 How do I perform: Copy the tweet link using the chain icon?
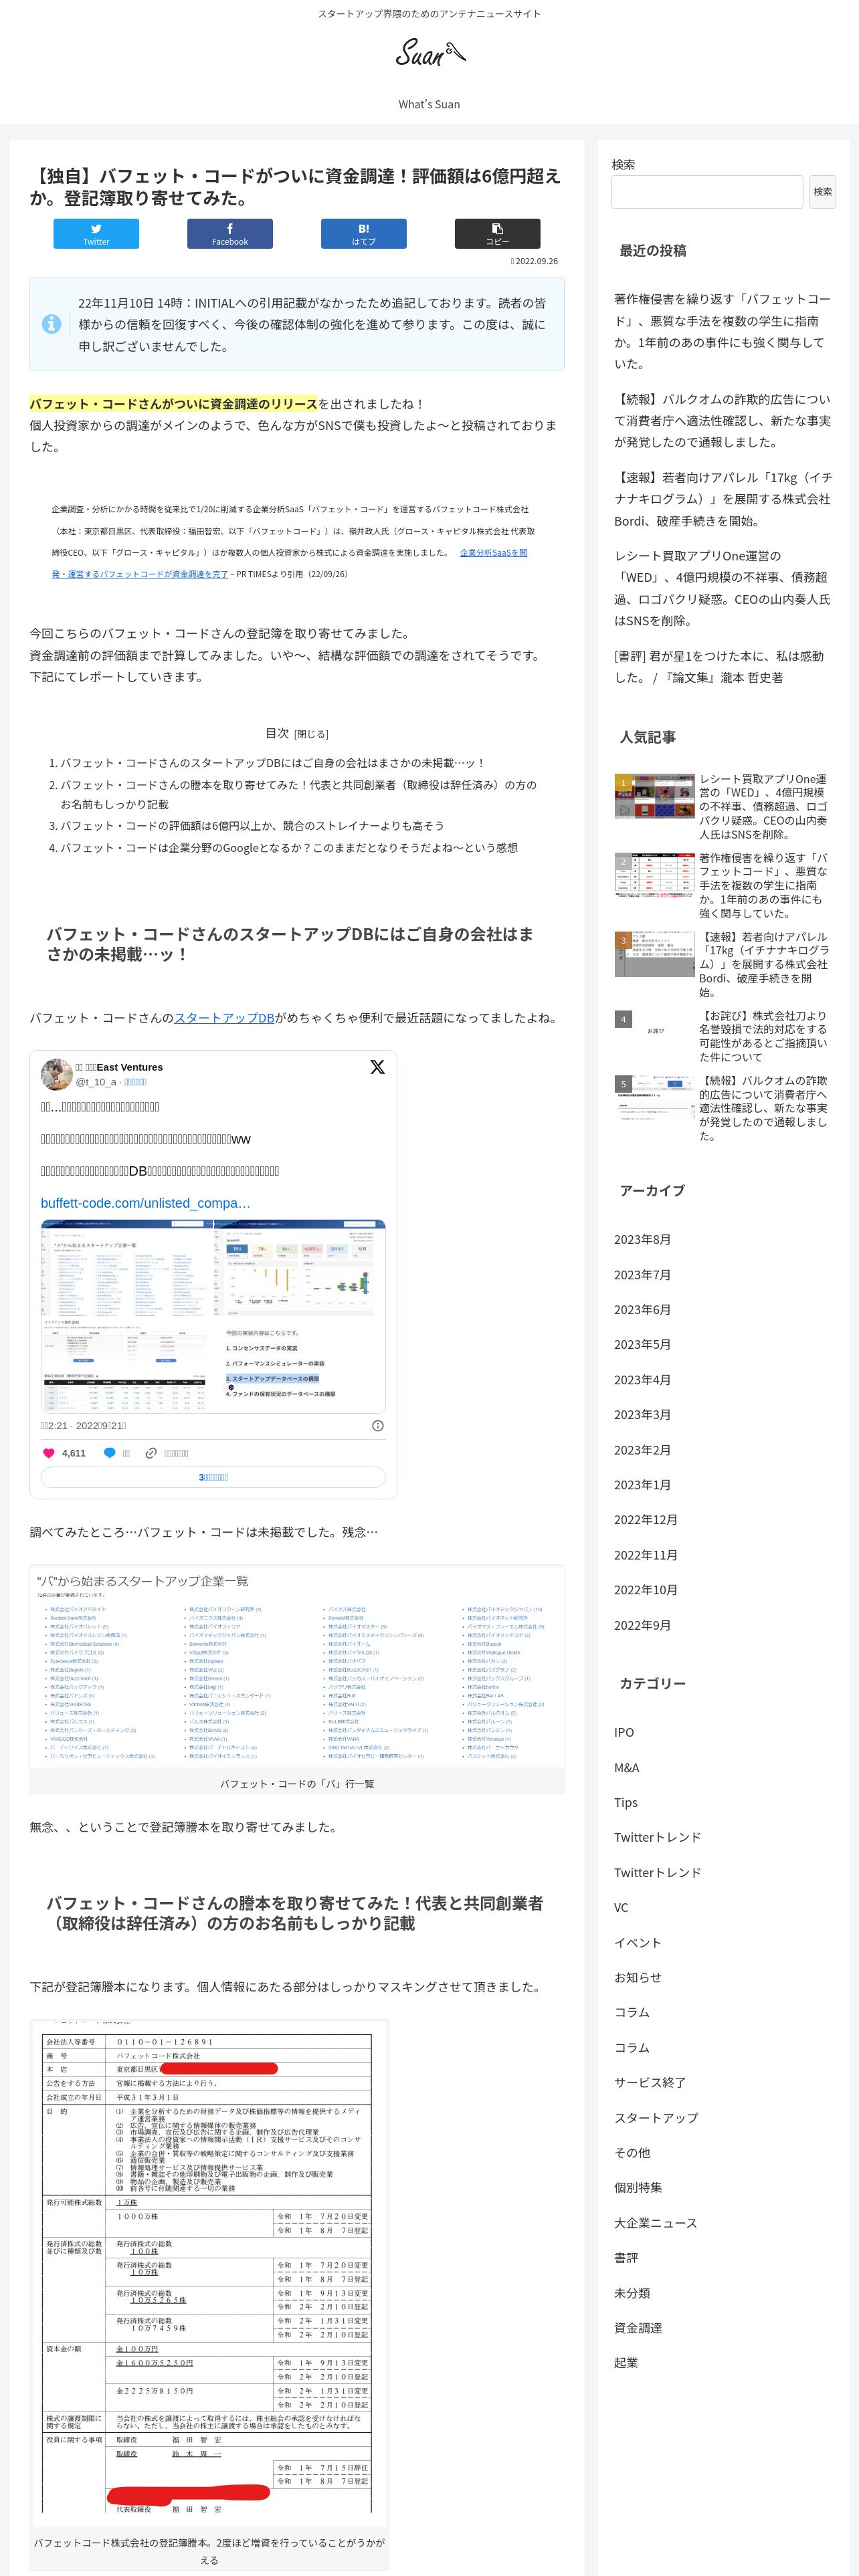[151, 1453]
